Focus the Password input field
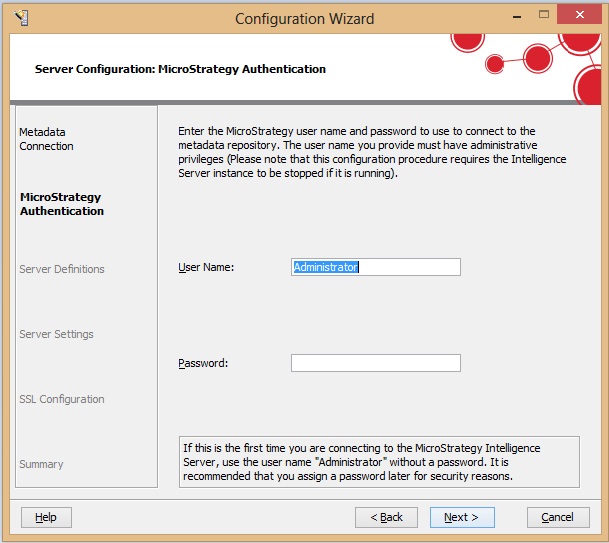609x543 pixels. pos(376,363)
